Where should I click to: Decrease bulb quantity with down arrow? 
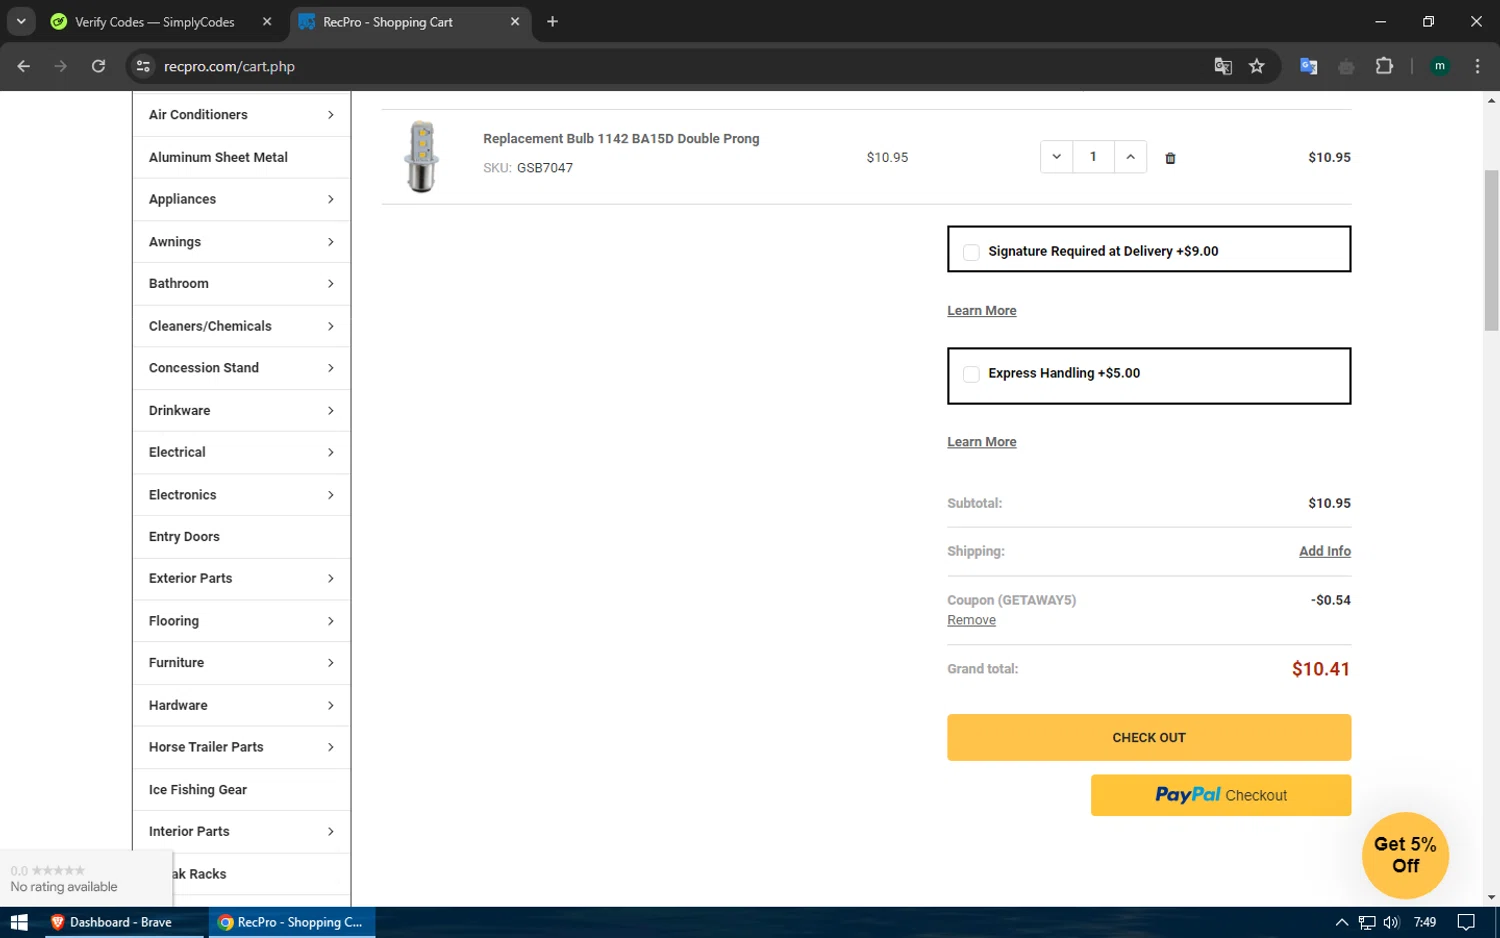point(1056,157)
